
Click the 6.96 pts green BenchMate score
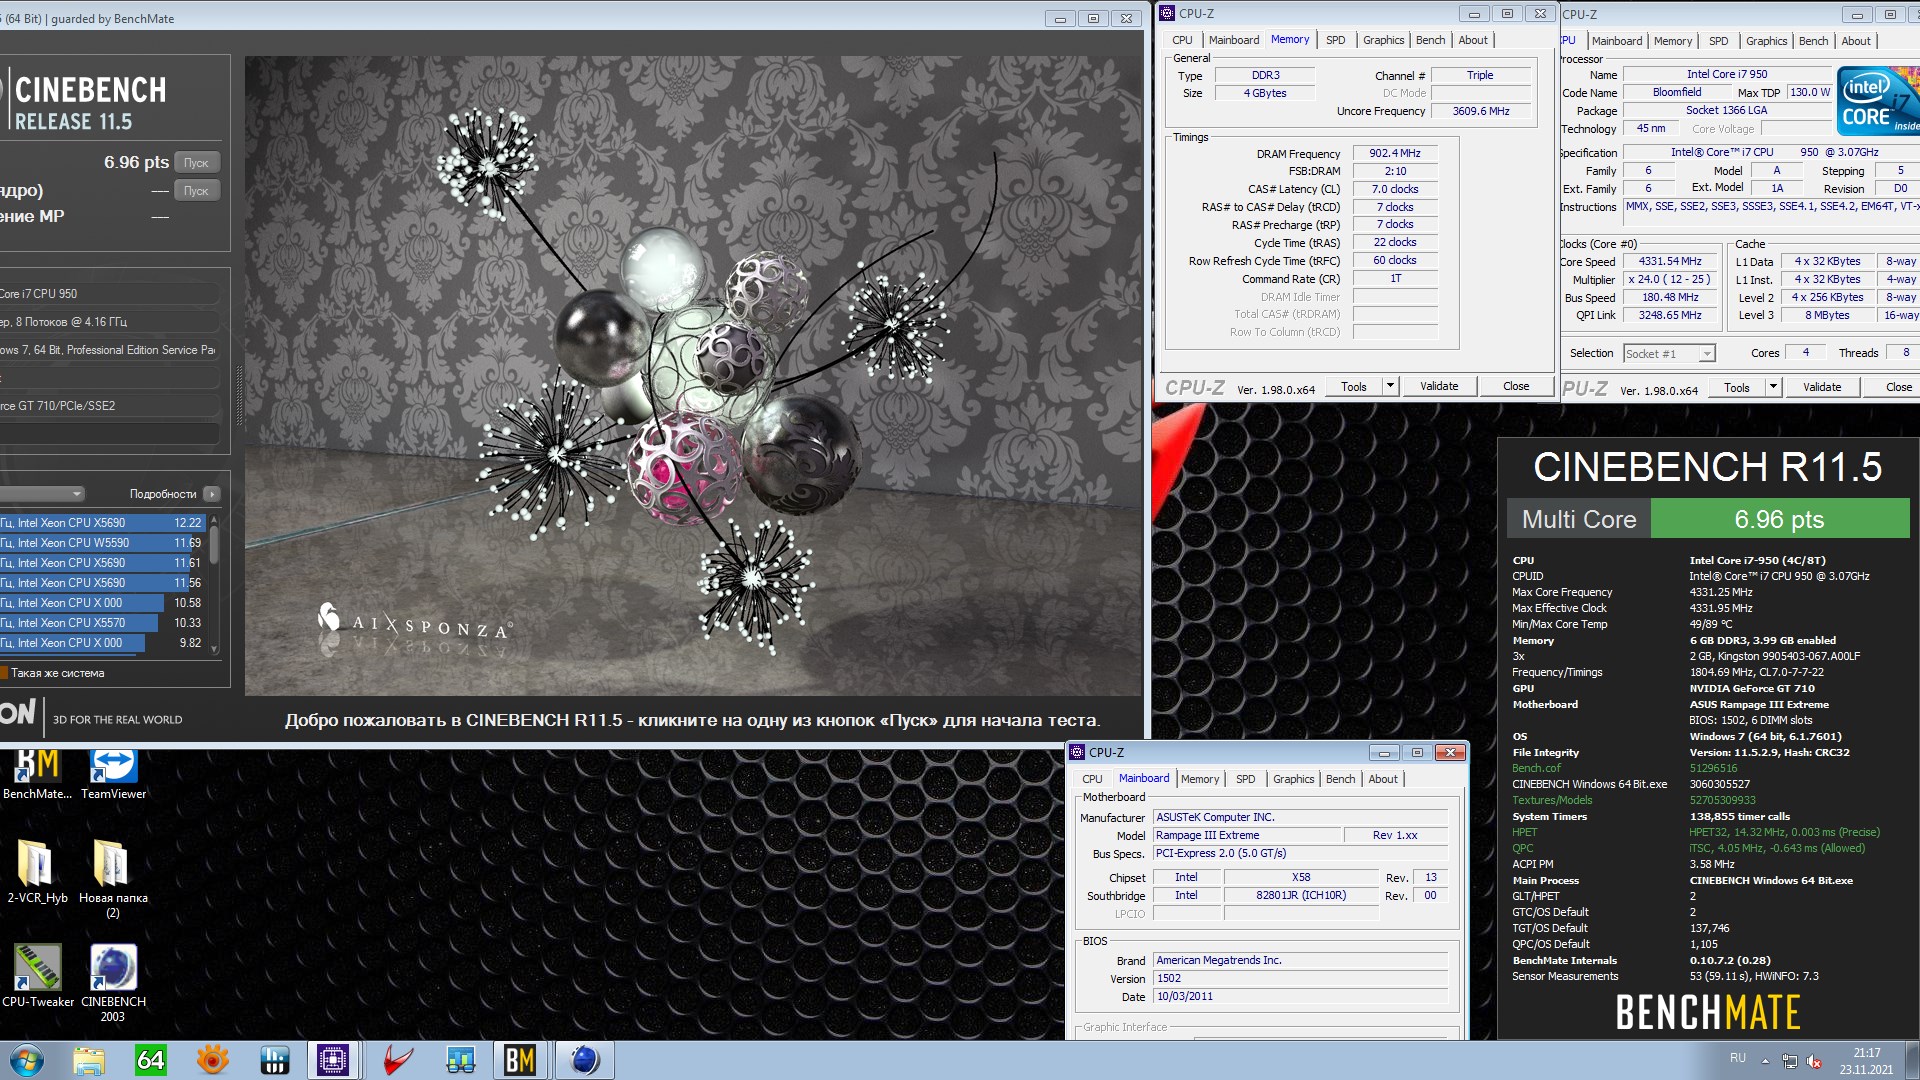1779,519
